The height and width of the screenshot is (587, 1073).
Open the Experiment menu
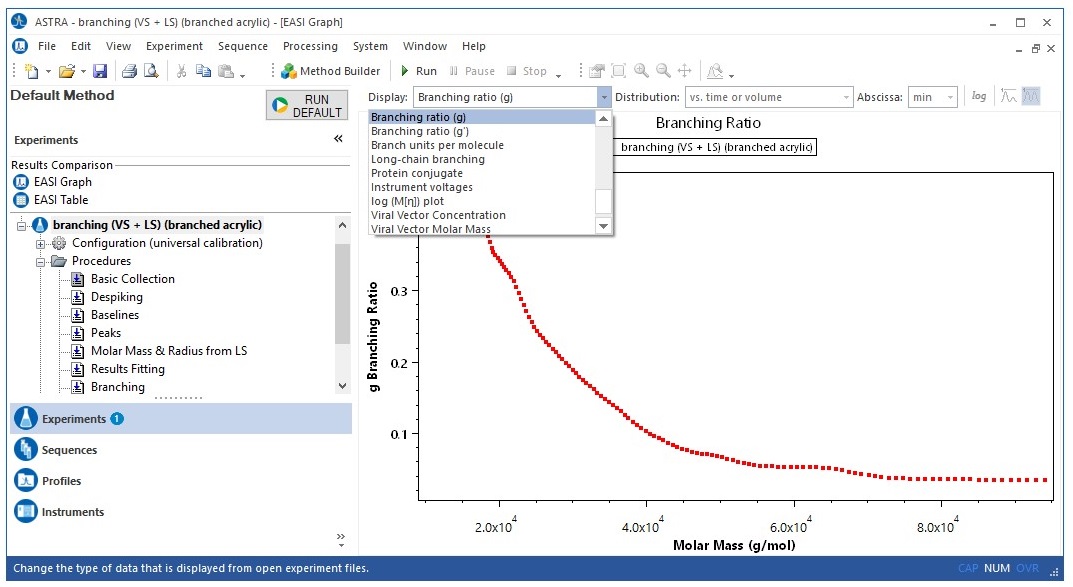click(x=174, y=46)
